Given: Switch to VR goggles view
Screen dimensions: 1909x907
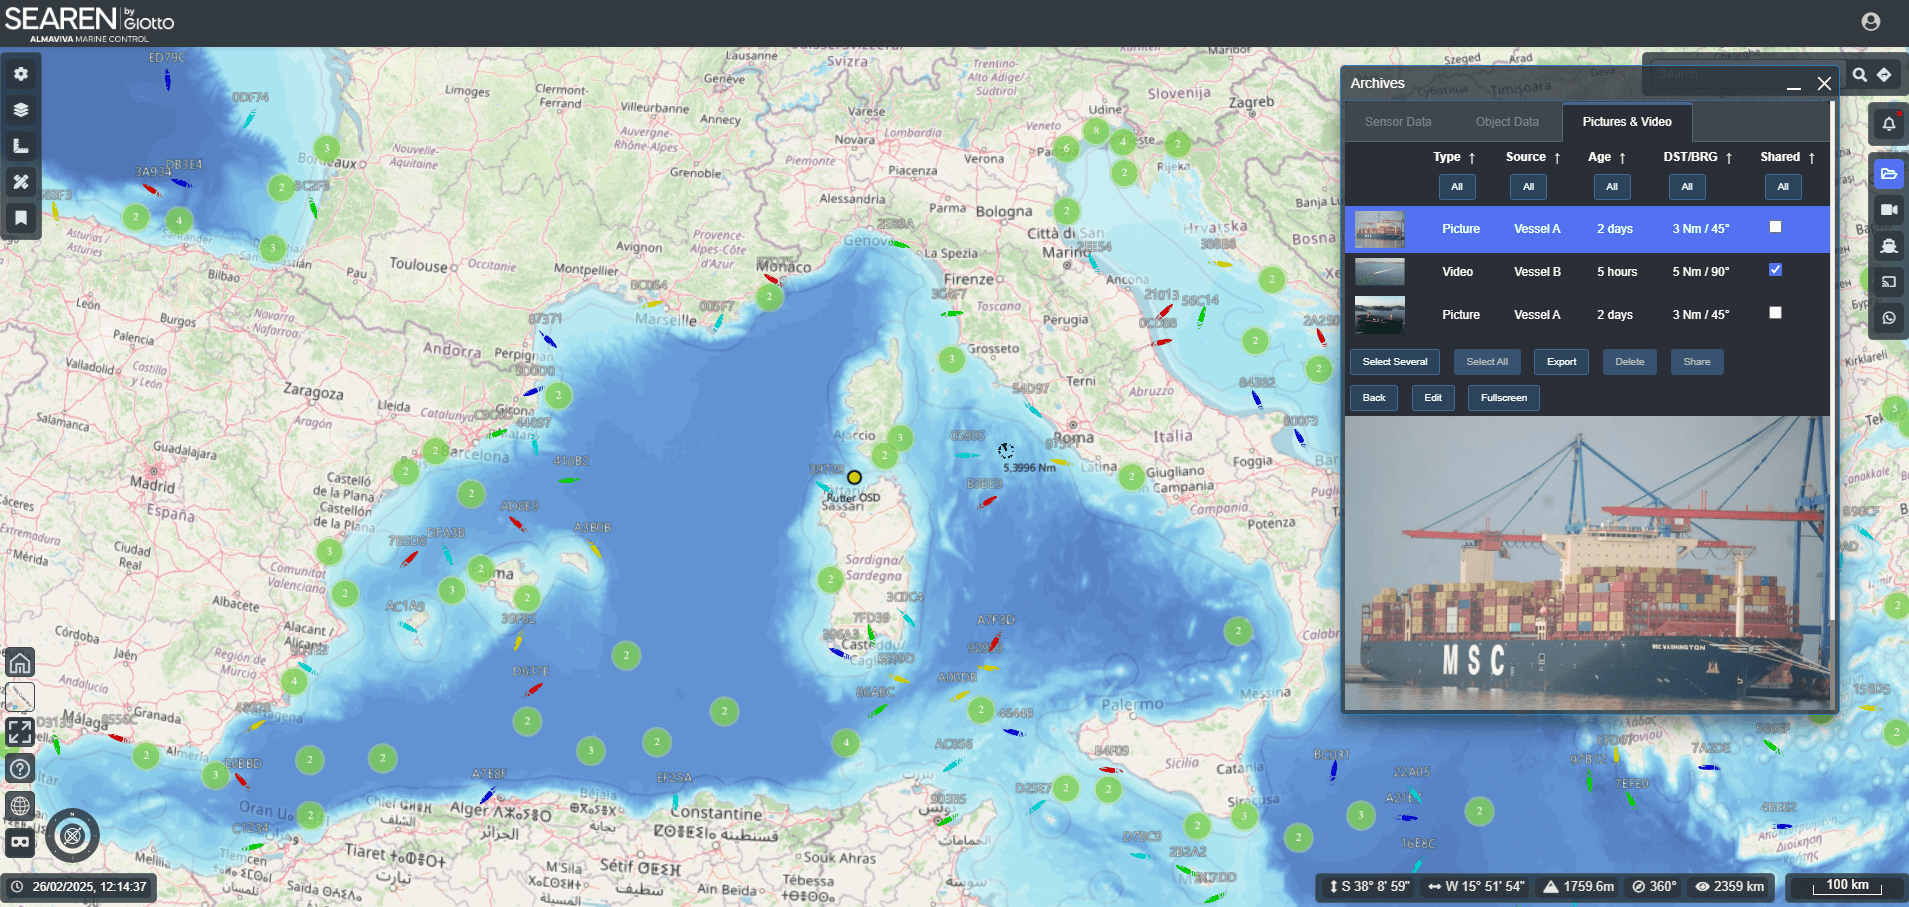Looking at the screenshot, I should [x=20, y=842].
